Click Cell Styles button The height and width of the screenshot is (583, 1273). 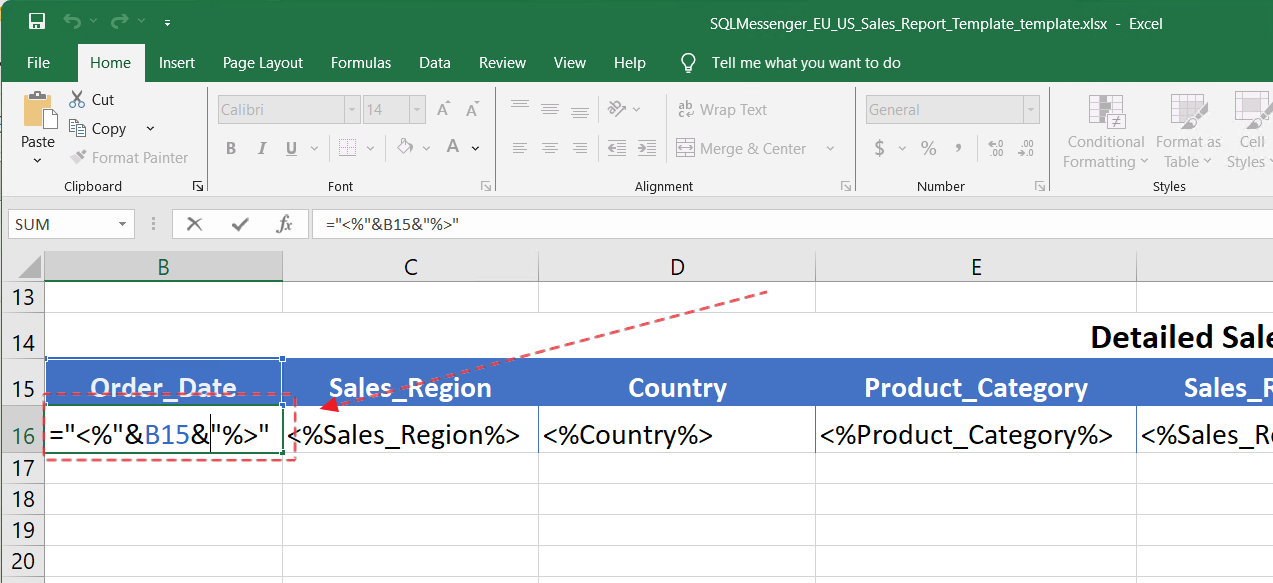tap(1250, 131)
